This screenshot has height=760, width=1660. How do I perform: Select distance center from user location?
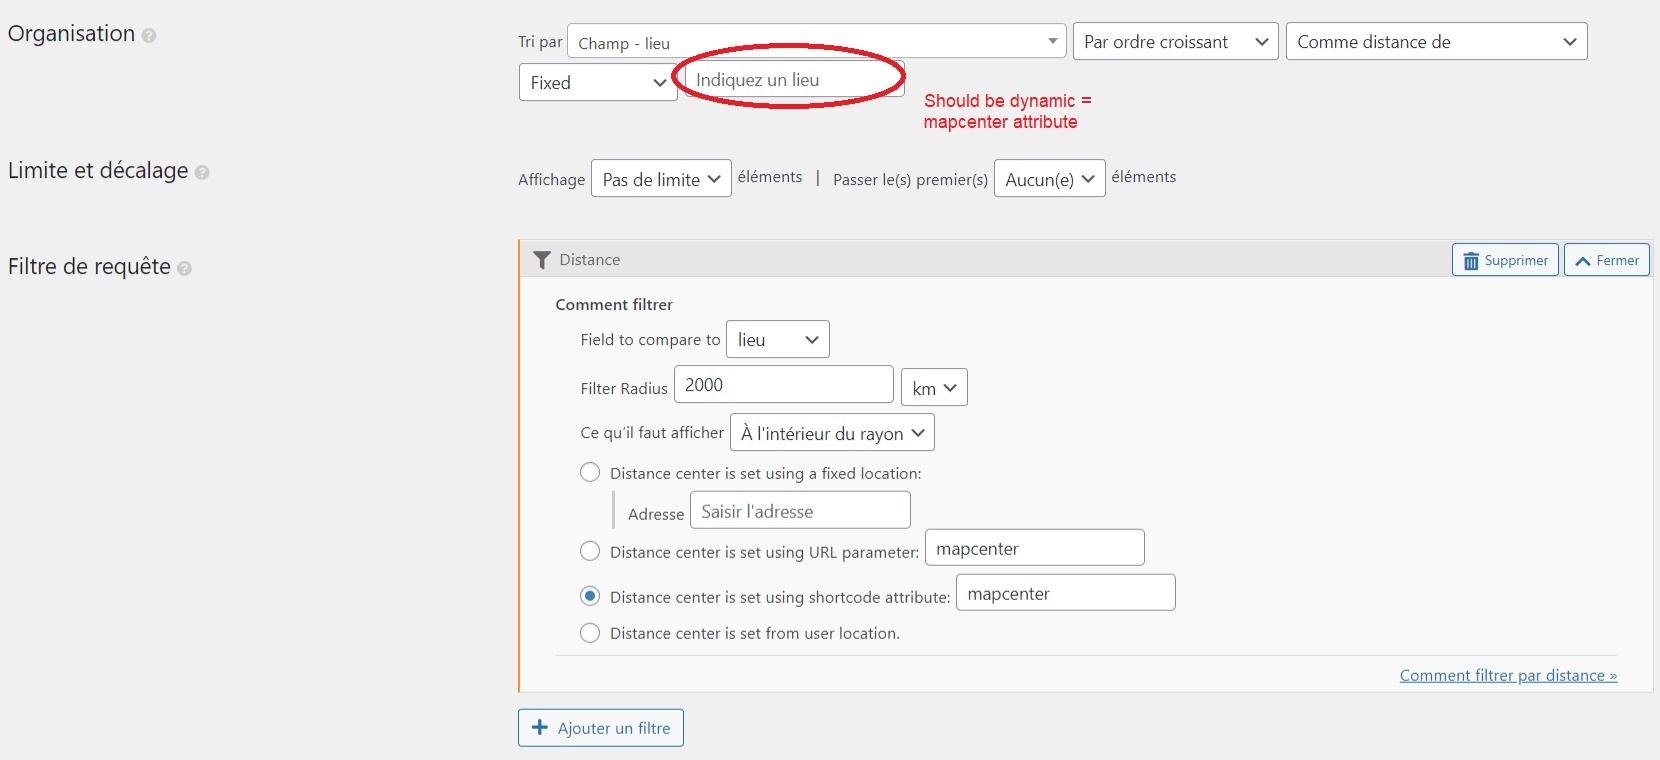(x=590, y=633)
